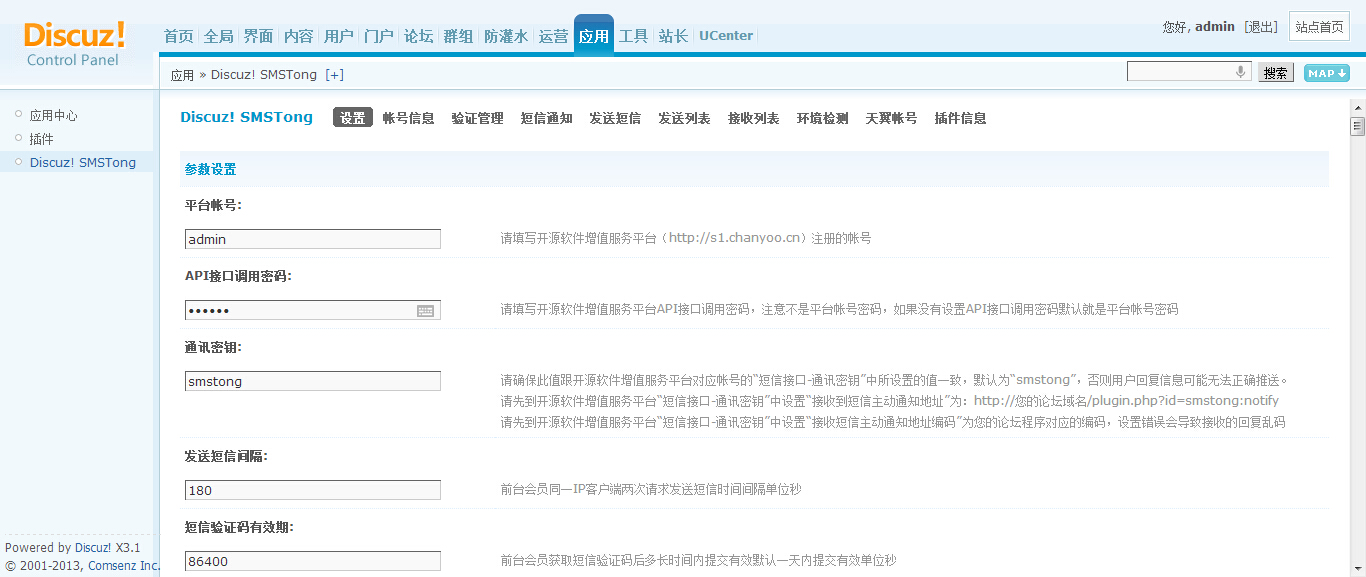Switch to the 短信通知 tab
This screenshot has width=1366, height=577.
click(x=546, y=118)
